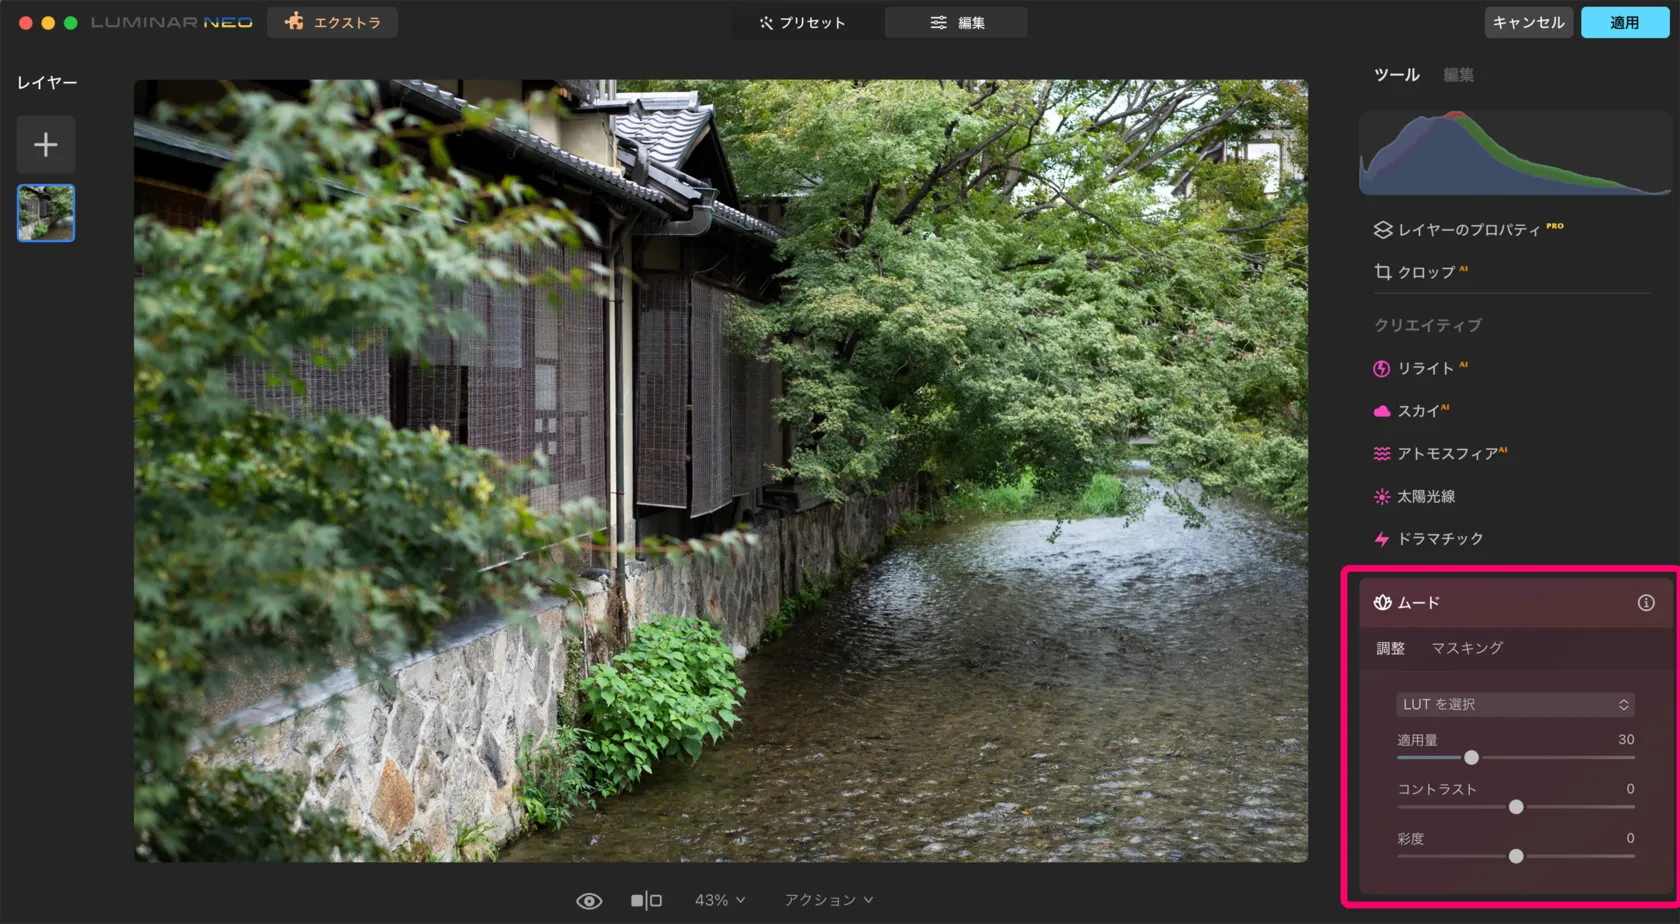
Task: Switch to the Presets (プリセット) tab
Action: pos(802,22)
